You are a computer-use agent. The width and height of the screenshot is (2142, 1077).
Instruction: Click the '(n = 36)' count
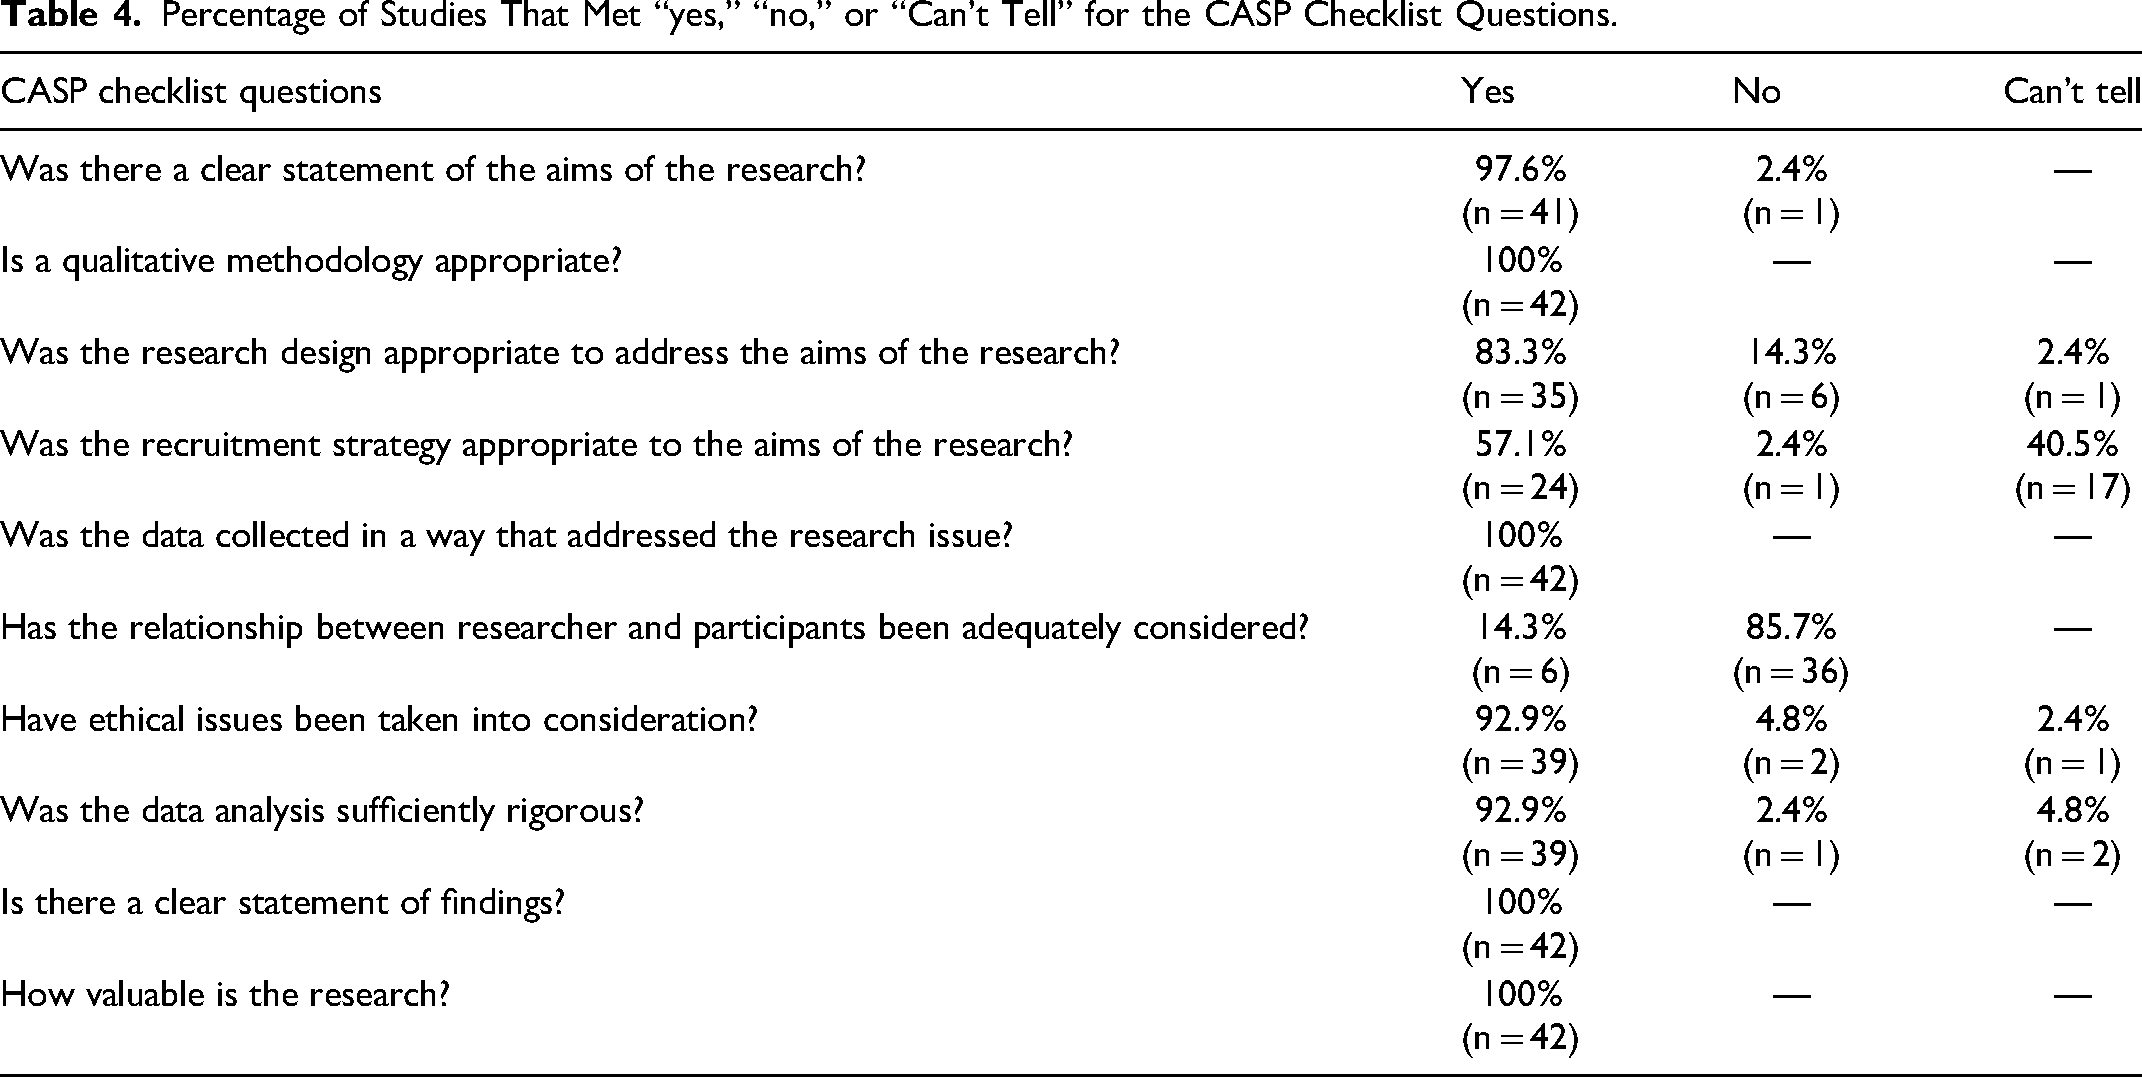[1791, 672]
